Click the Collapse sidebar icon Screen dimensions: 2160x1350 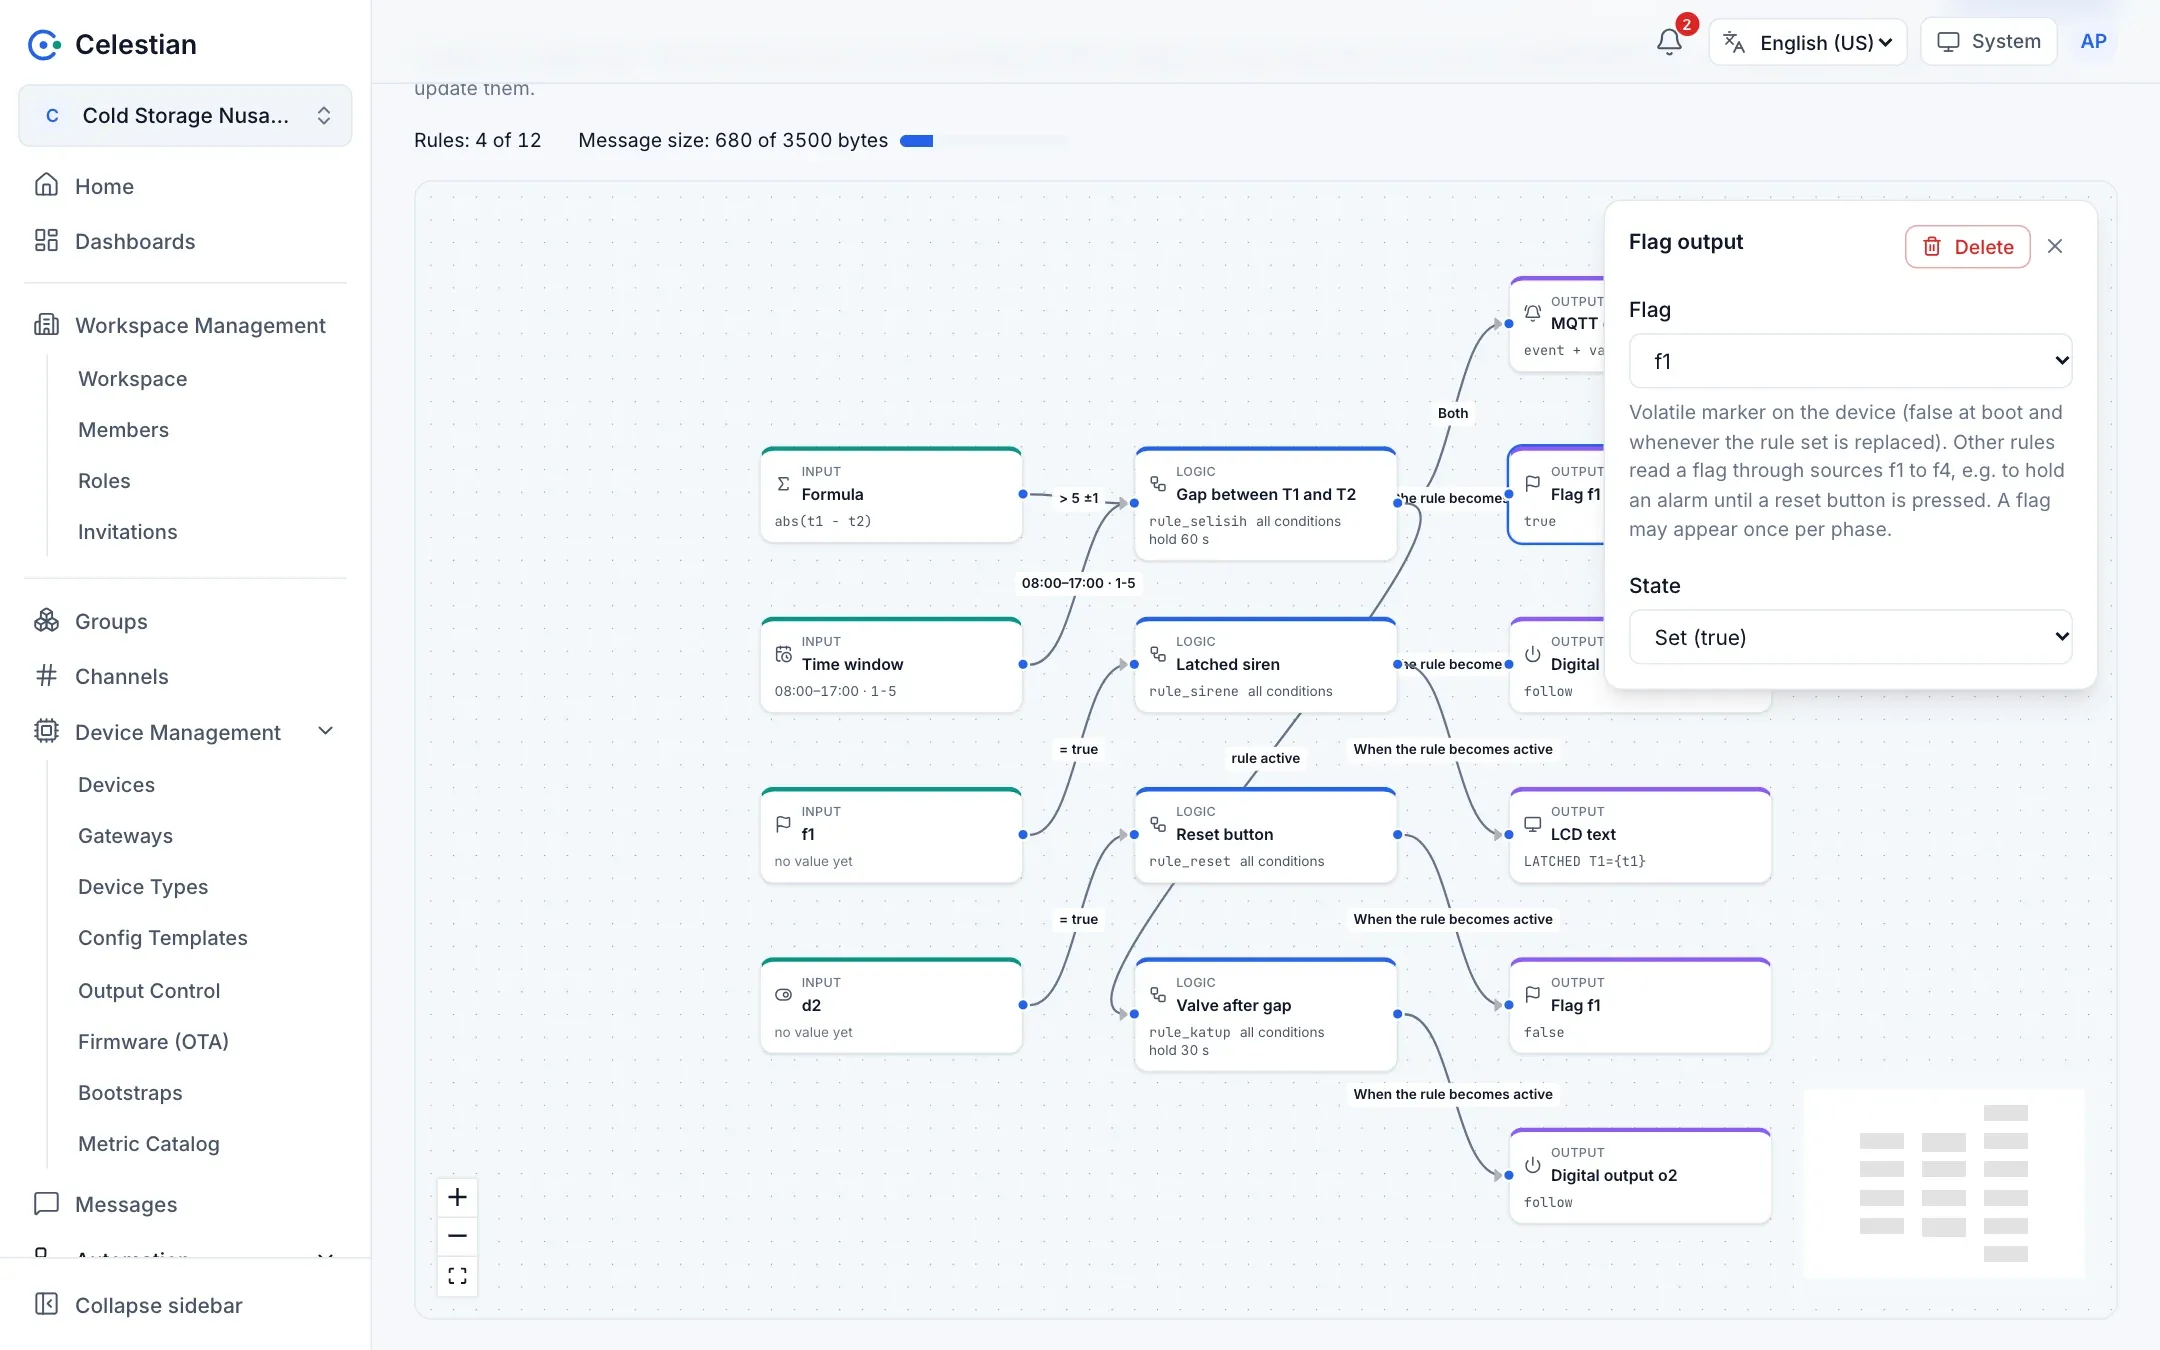tap(46, 1304)
